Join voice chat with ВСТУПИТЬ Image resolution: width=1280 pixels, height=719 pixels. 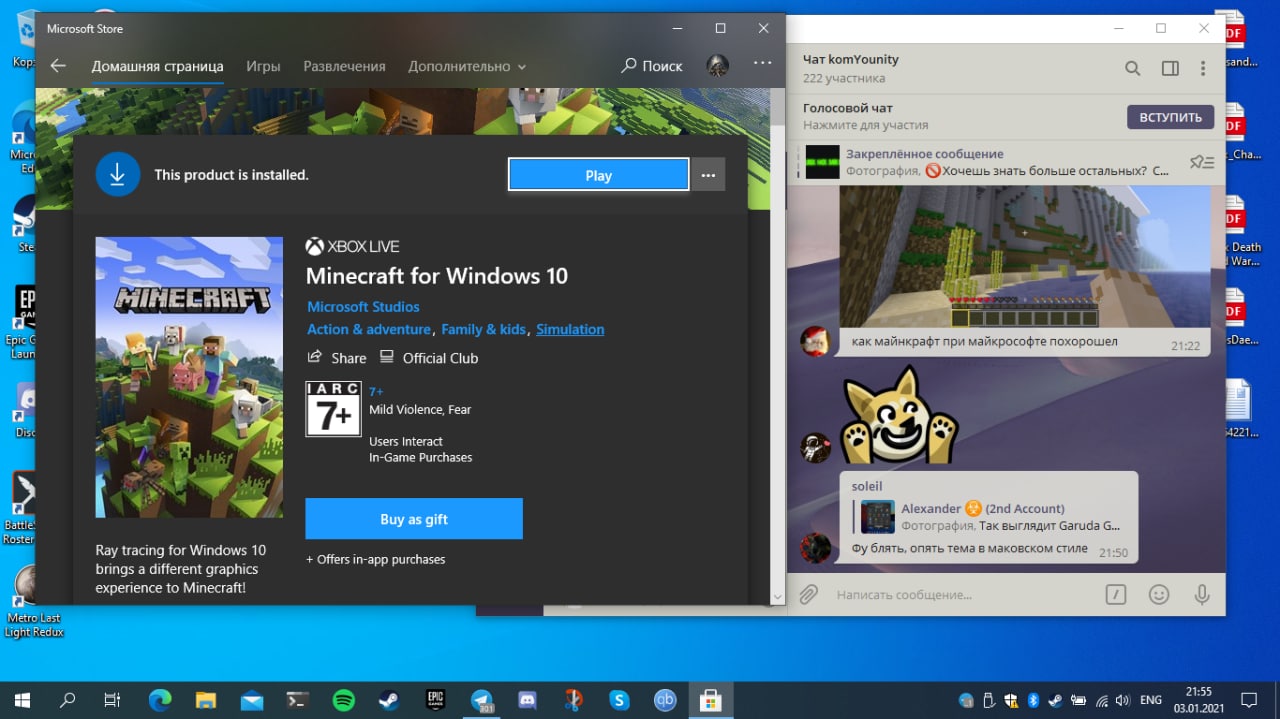[x=1170, y=117]
